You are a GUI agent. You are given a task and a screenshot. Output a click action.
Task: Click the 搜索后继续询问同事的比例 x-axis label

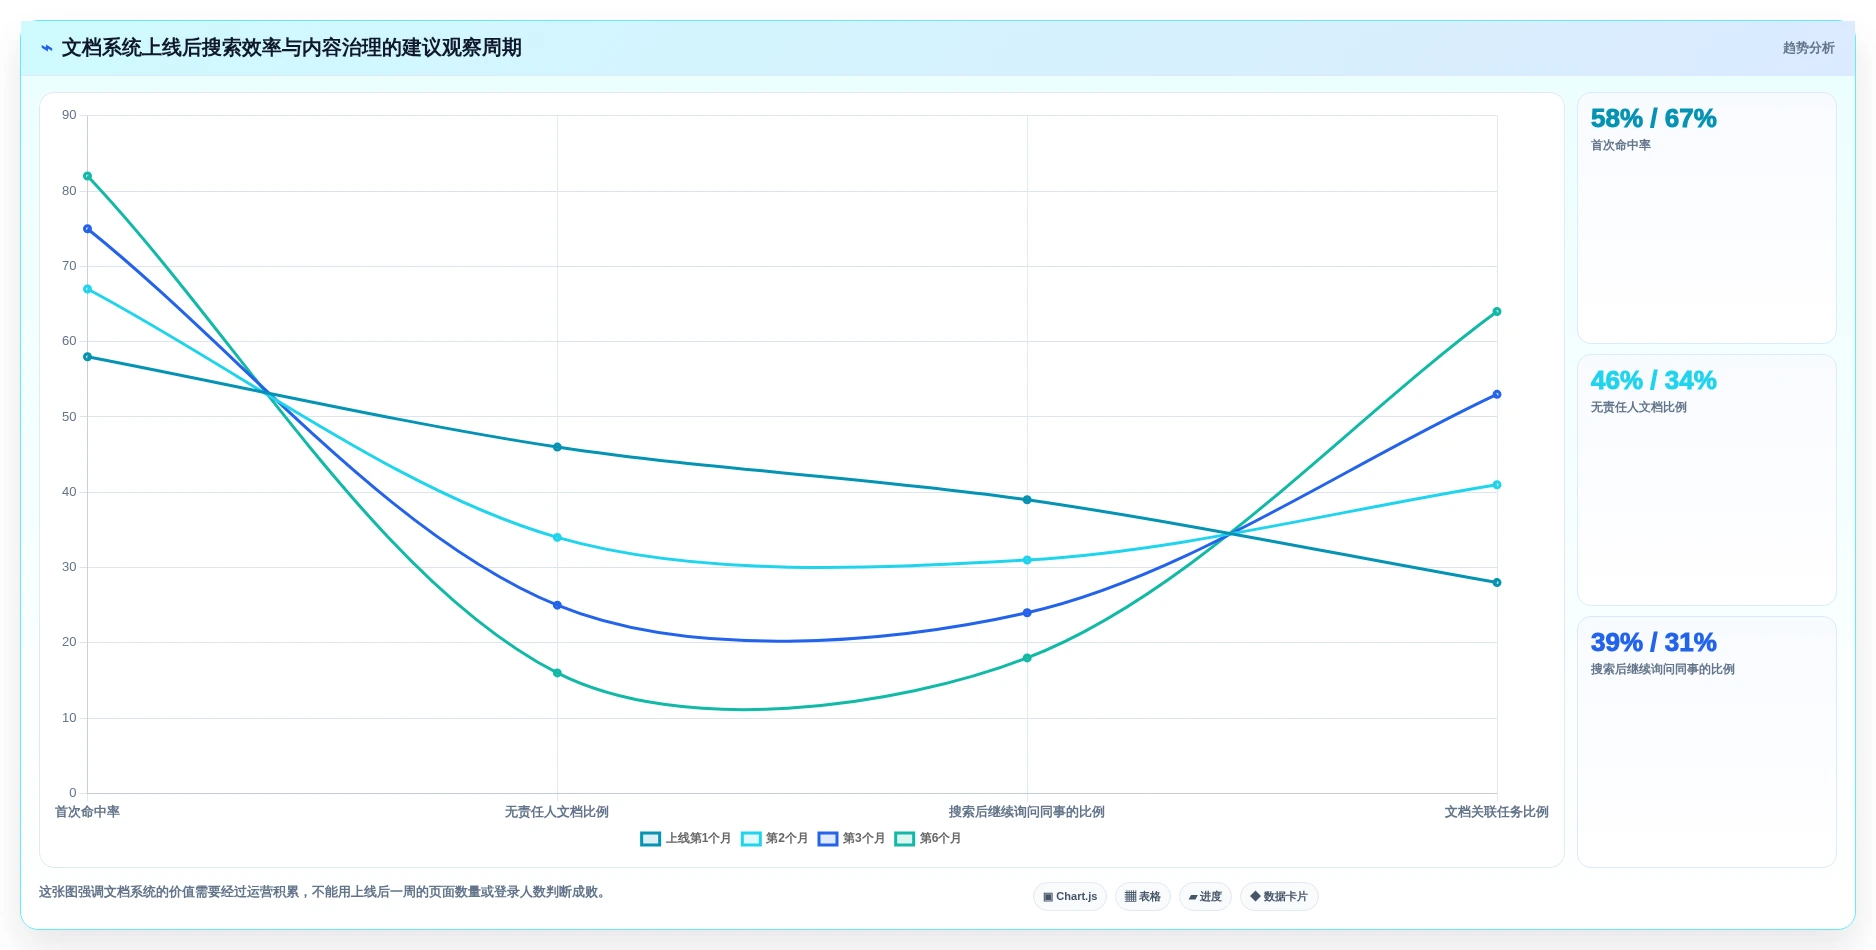coord(1027,812)
